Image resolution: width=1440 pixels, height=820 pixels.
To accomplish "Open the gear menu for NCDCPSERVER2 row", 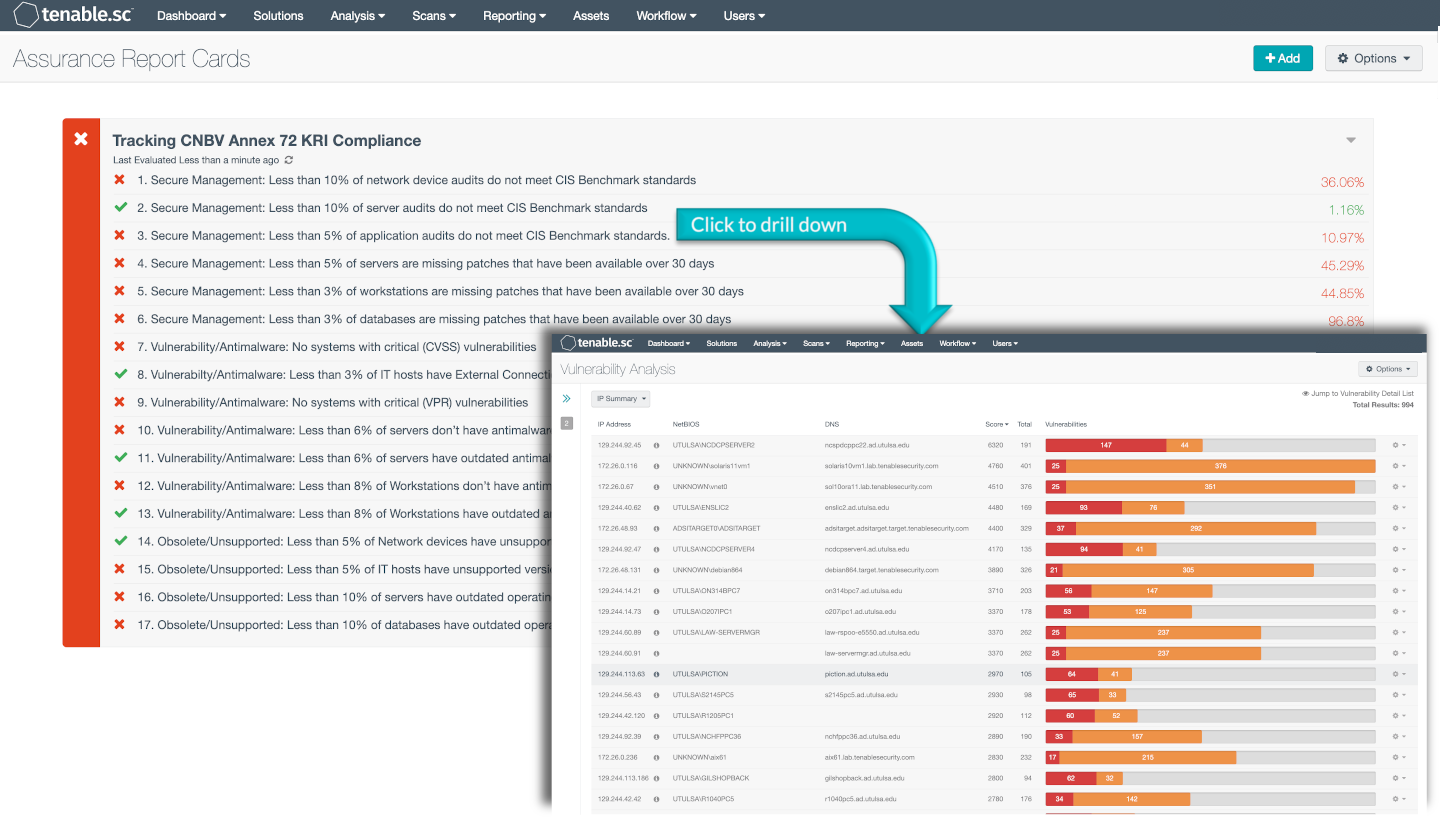I will (1400, 445).
